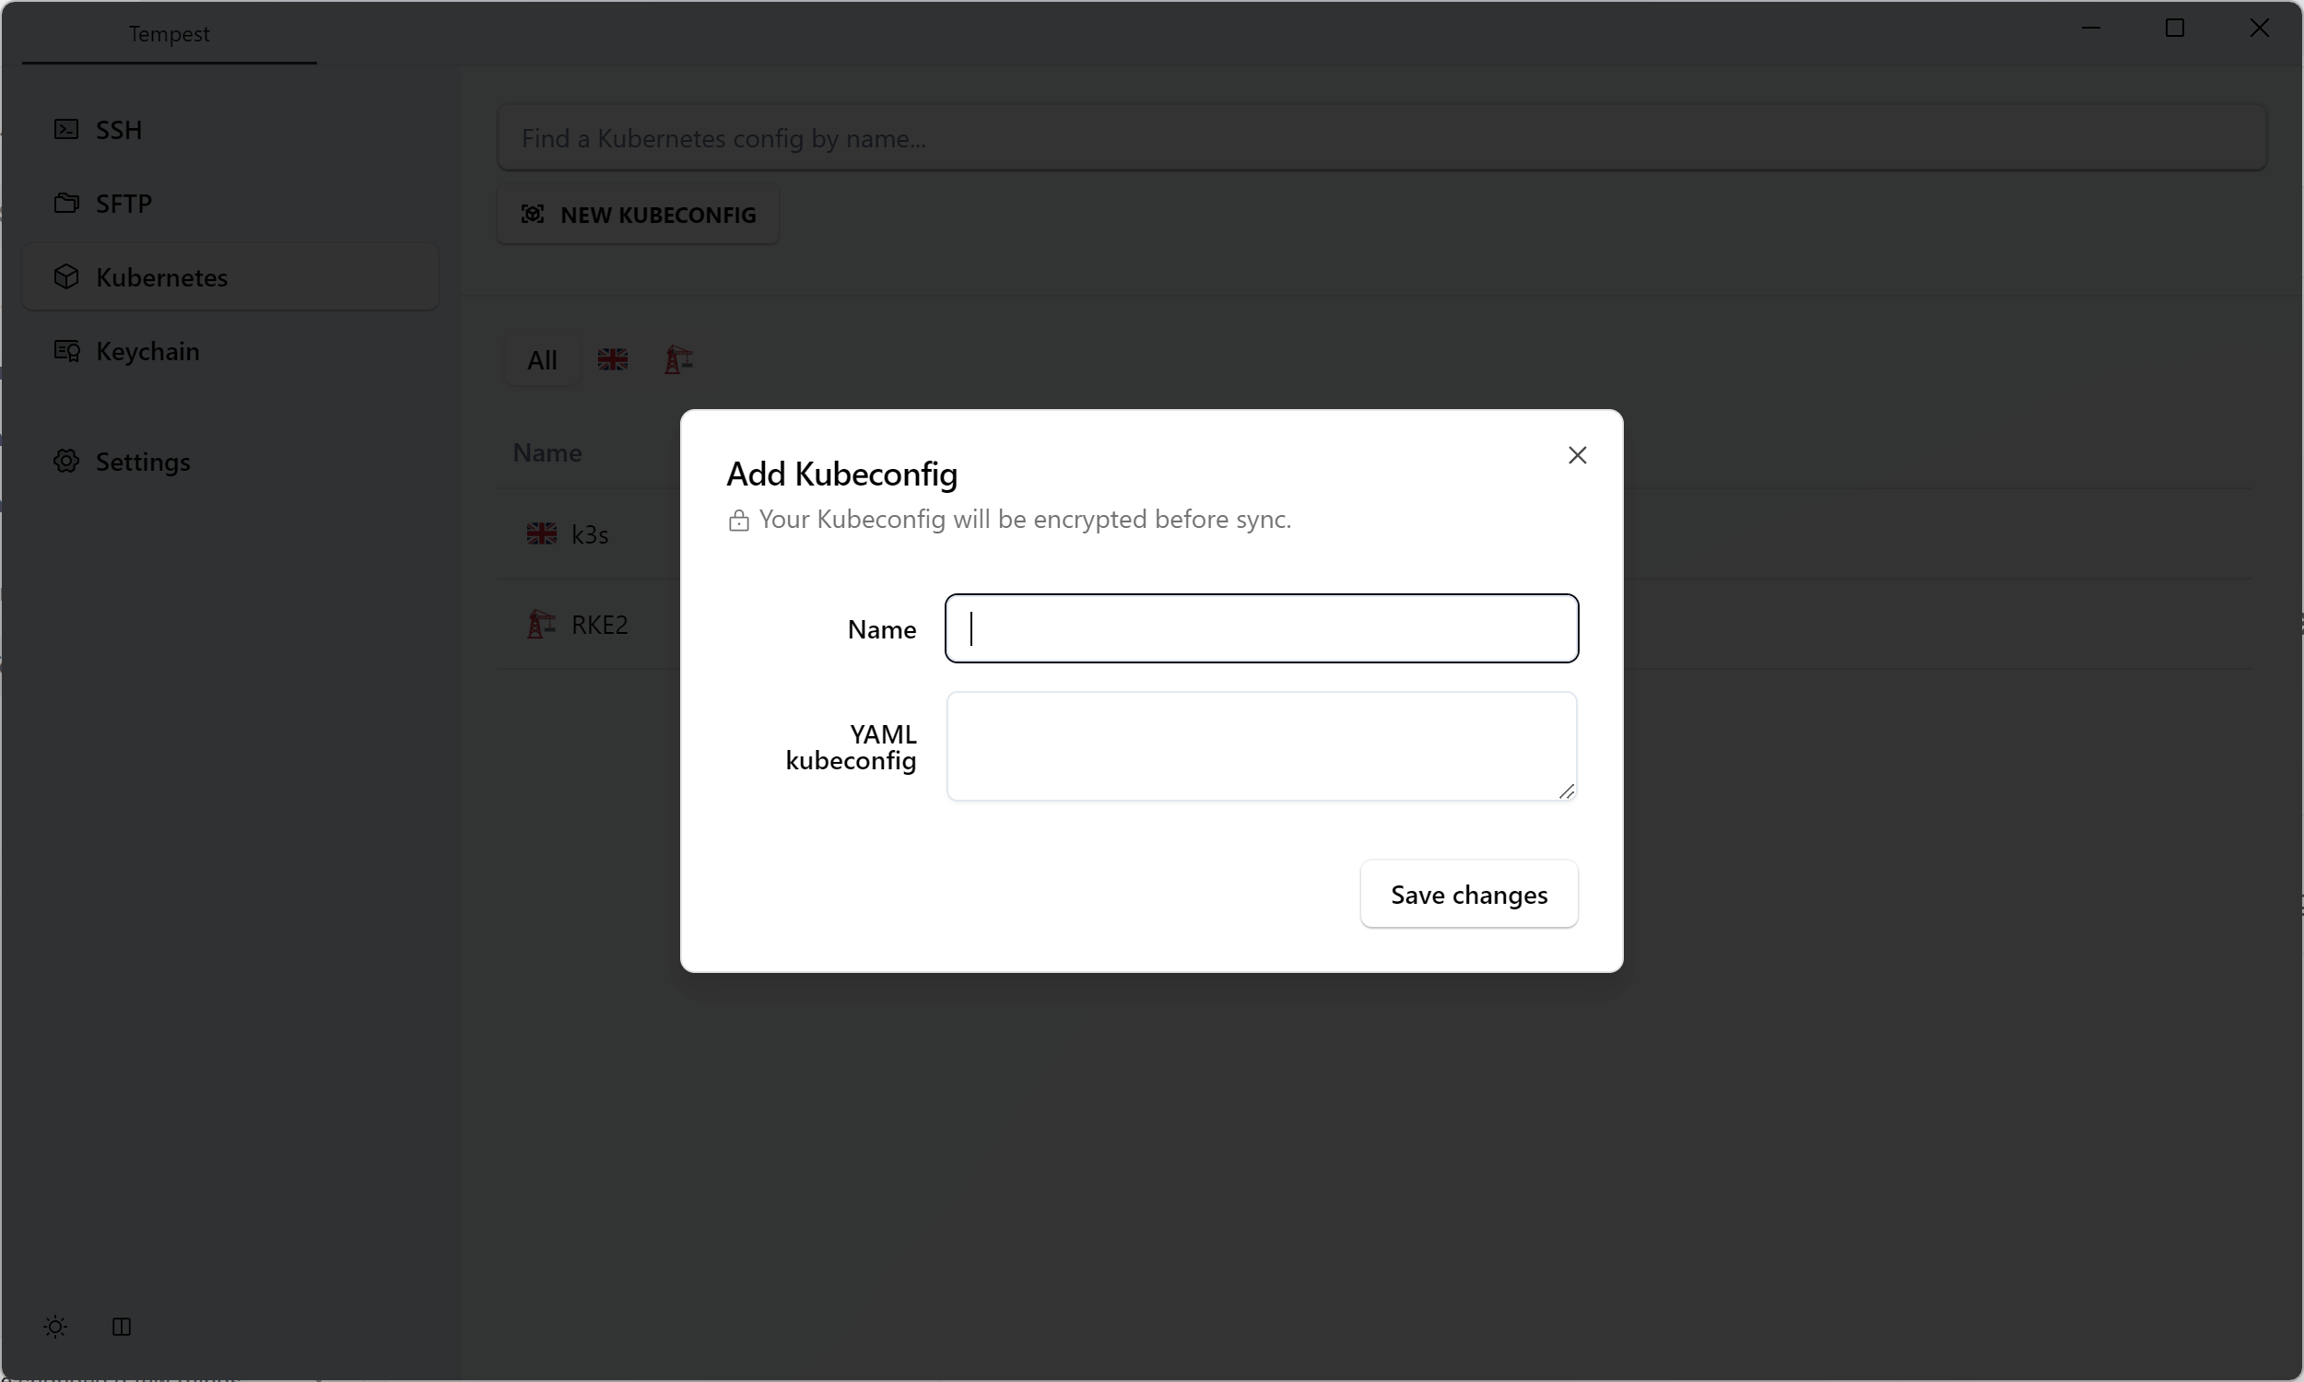The image size is (2304, 1382).
Task: Click the SFTP folder icon
Action: point(66,204)
